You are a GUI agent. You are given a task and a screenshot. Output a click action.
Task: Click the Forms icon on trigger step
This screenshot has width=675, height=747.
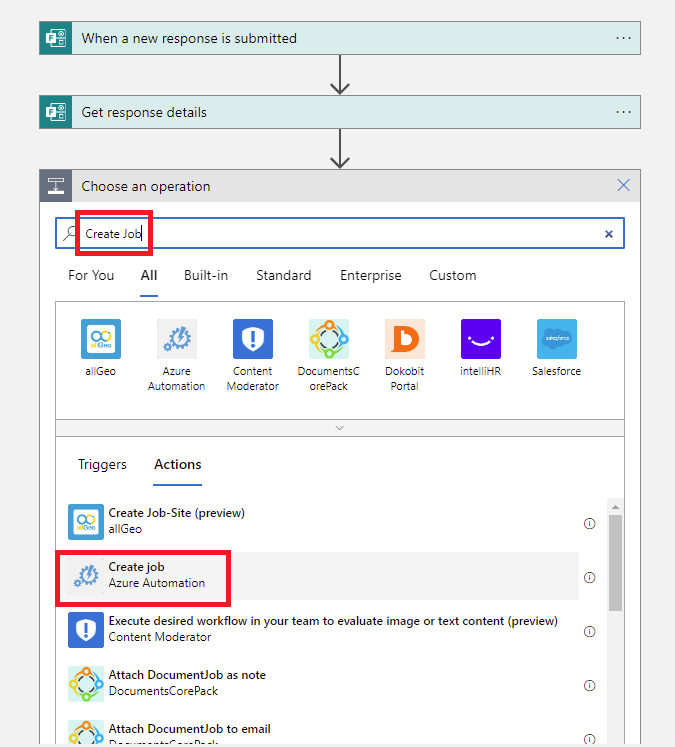56,38
